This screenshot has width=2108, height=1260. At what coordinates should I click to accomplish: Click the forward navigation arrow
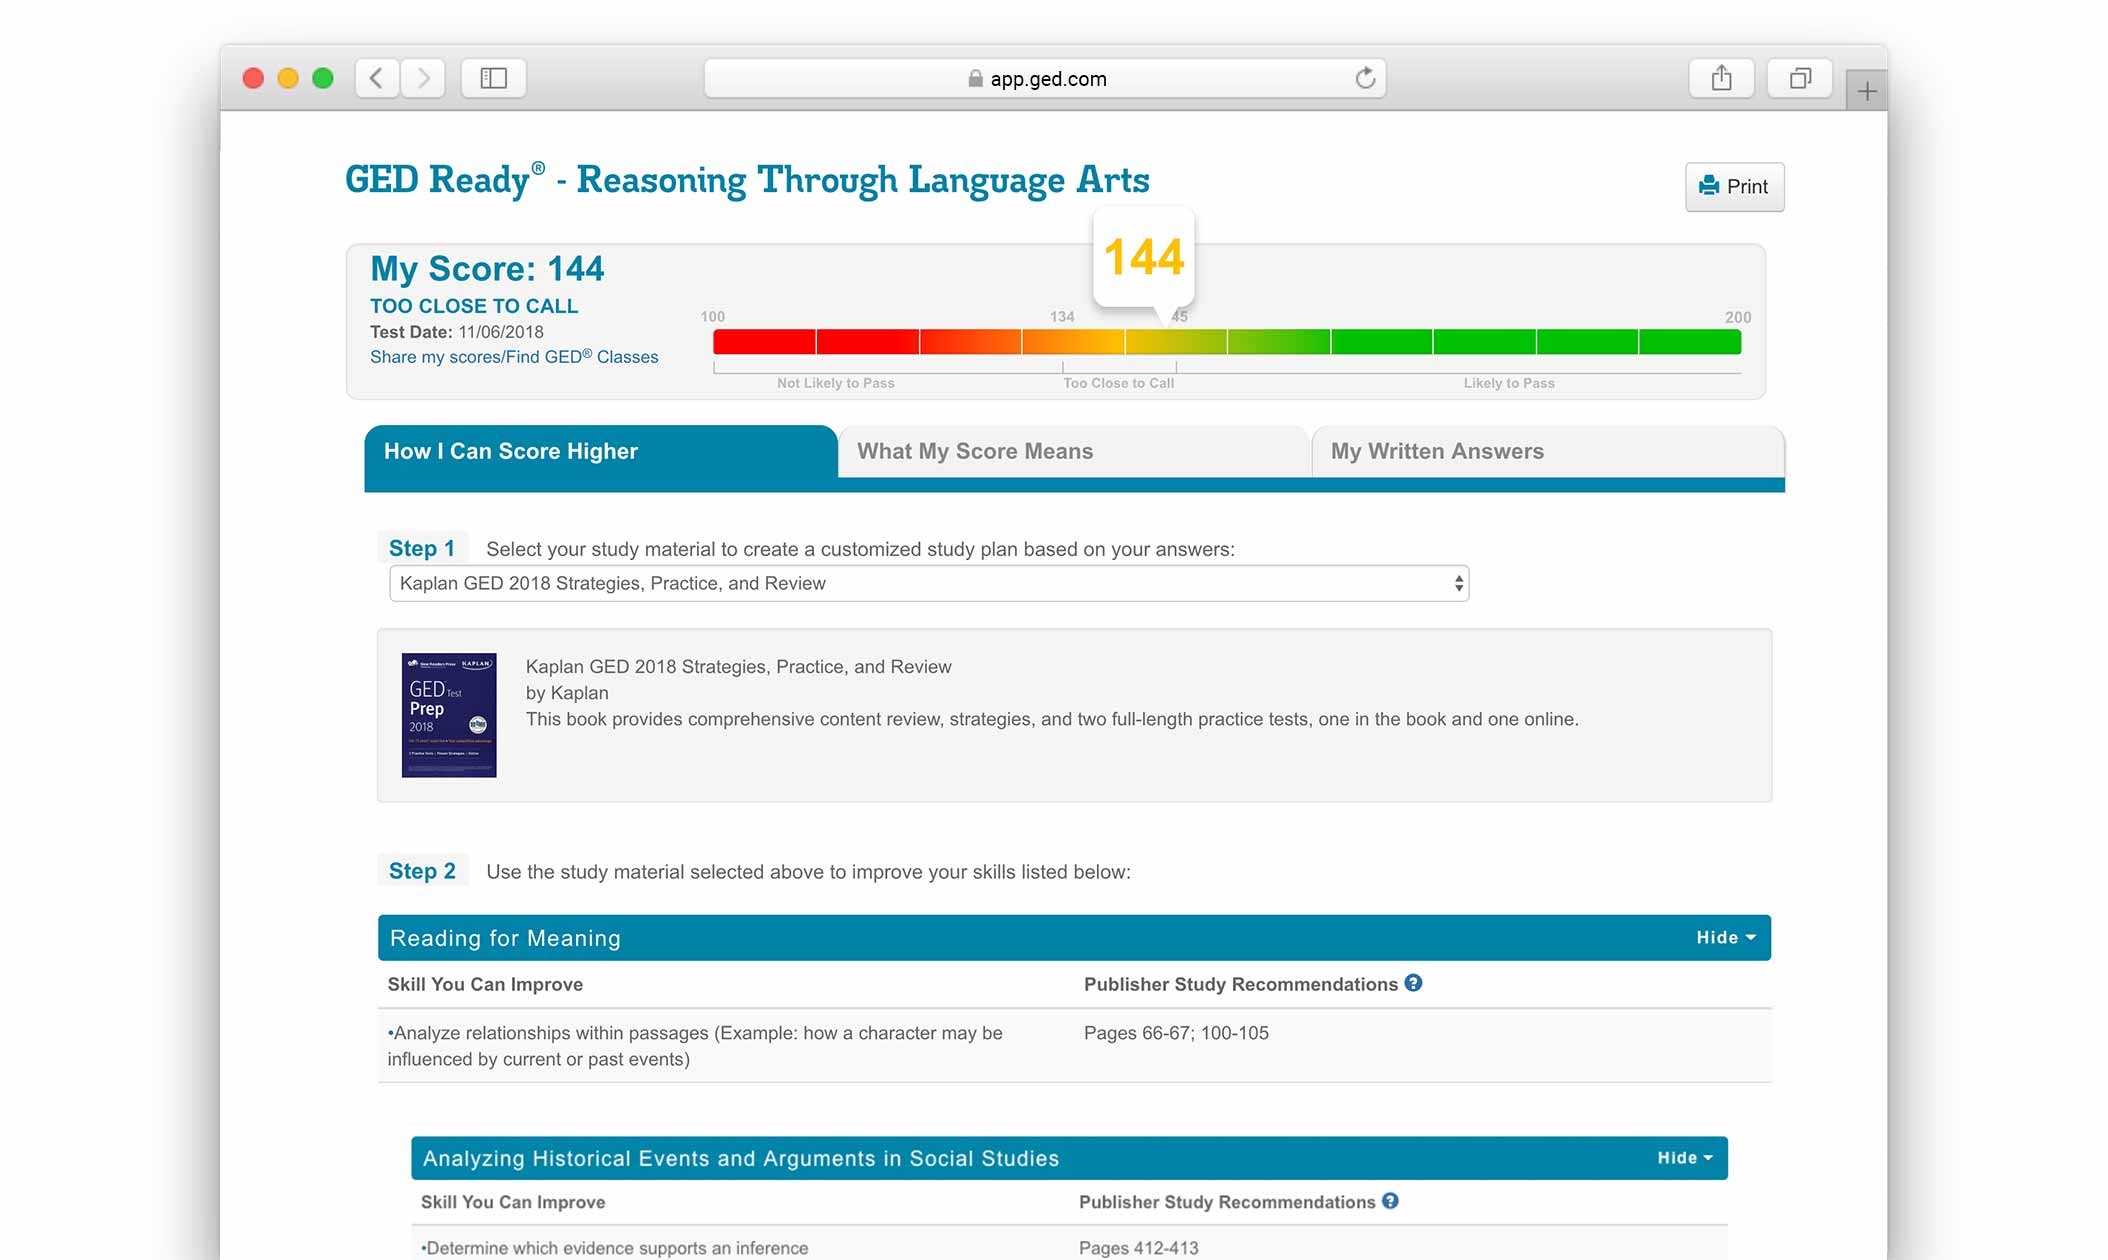point(424,76)
